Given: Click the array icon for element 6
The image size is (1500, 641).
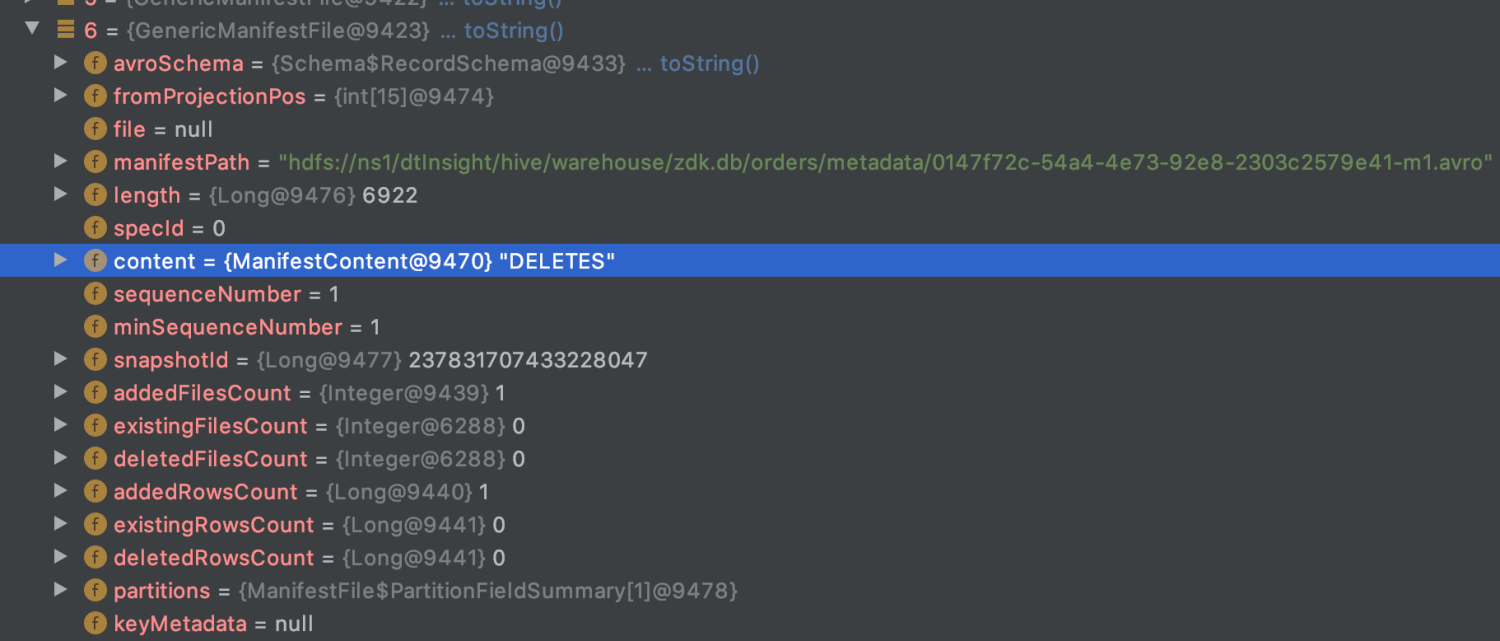Looking at the screenshot, I should (x=66, y=30).
